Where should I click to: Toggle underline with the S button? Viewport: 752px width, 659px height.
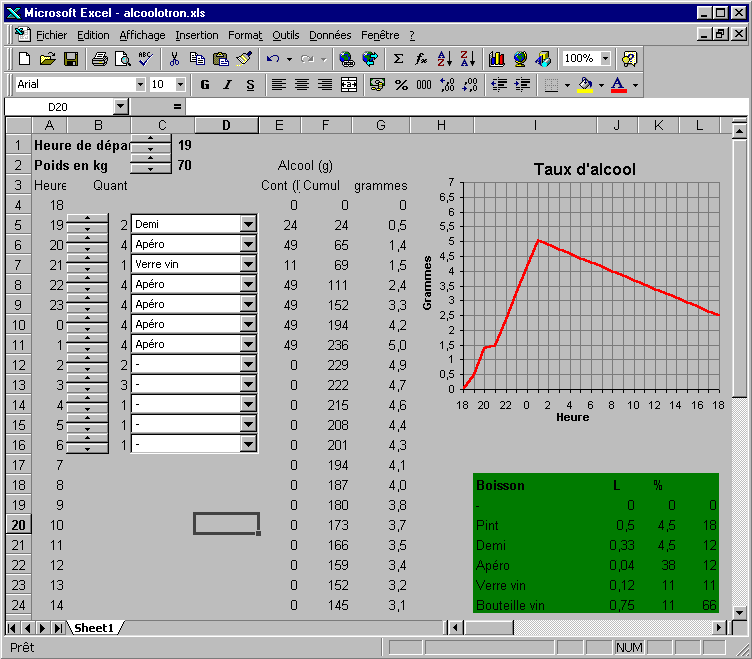click(250, 85)
